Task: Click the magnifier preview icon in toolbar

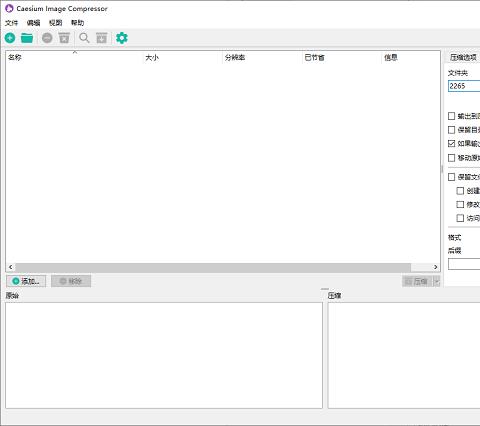Action: 84,38
